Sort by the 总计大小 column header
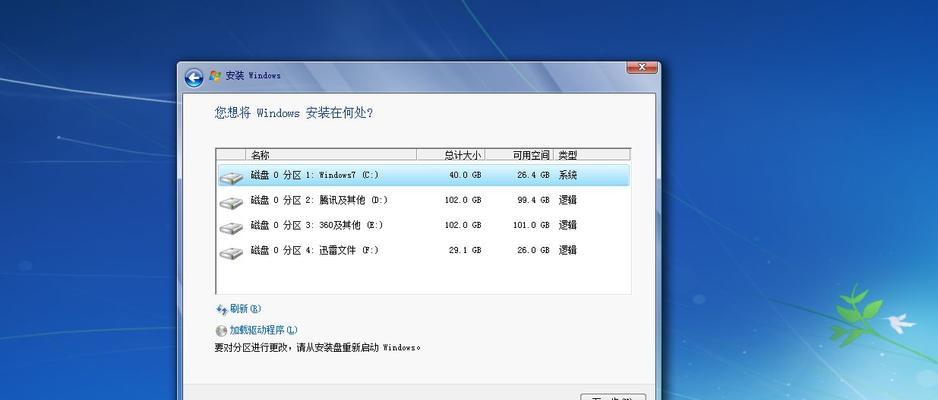This screenshot has width=938, height=400. point(450,155)
